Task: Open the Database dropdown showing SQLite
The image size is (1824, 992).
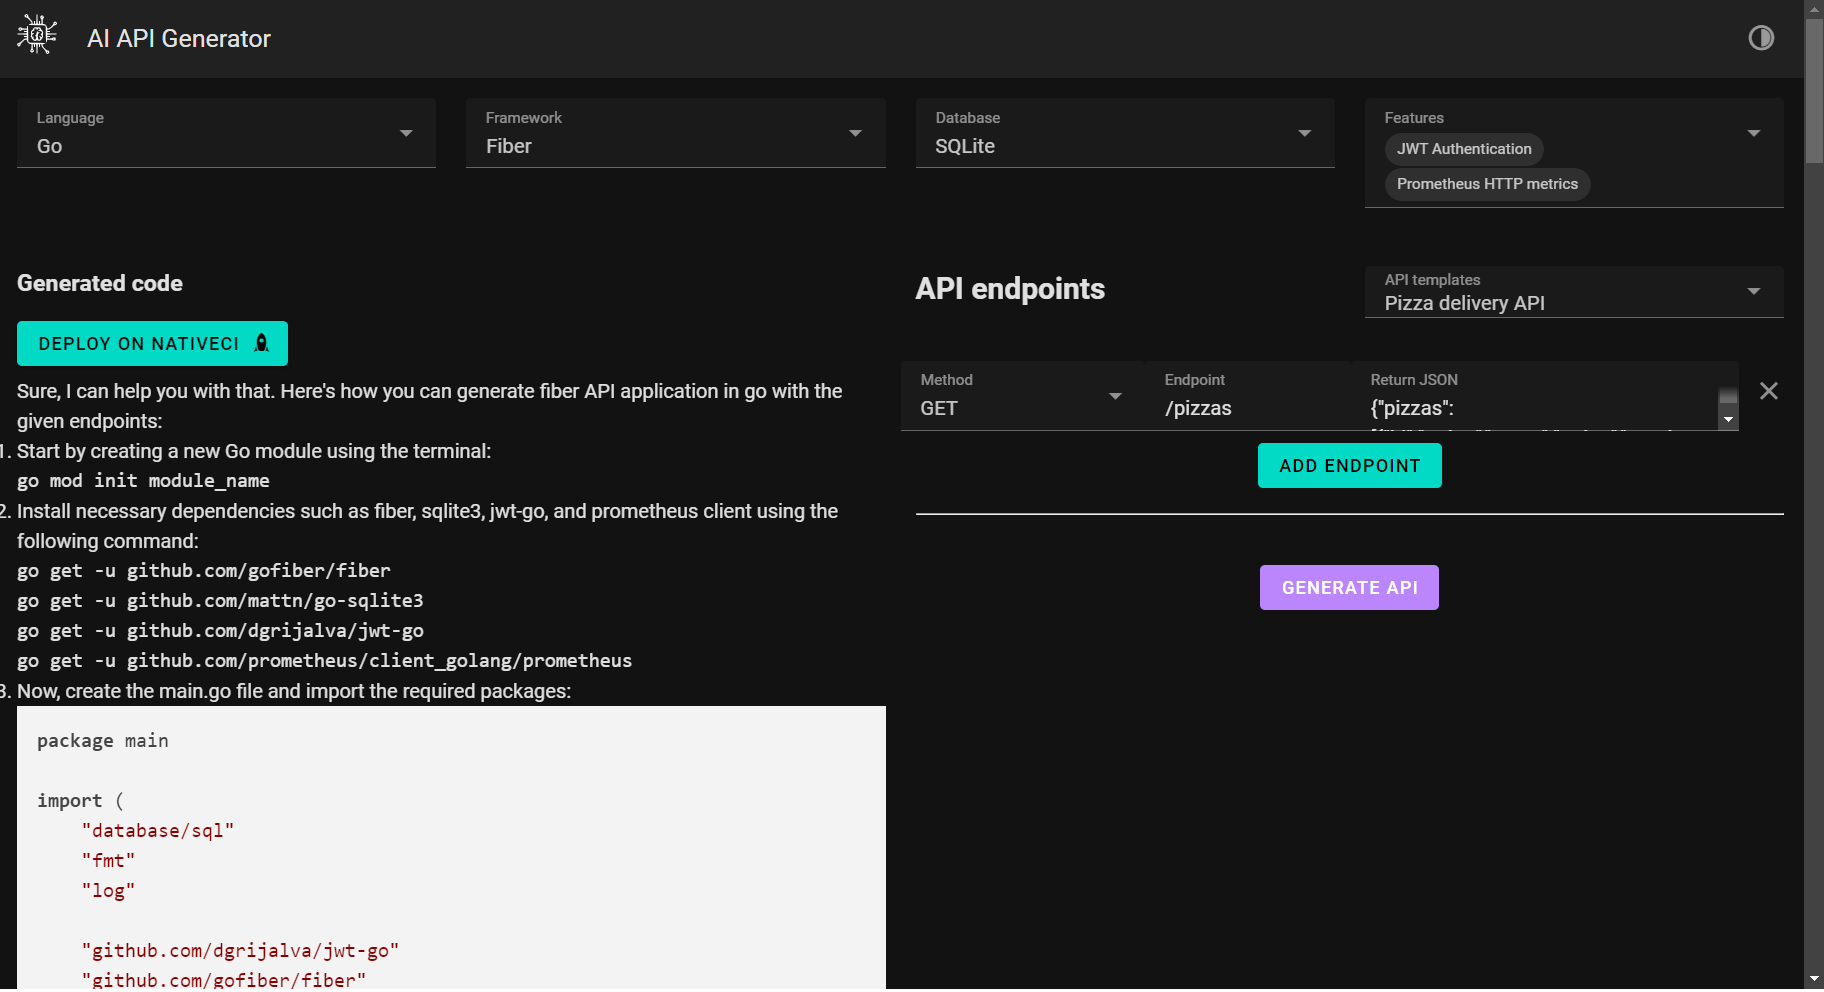Action: click(1125, 133)
